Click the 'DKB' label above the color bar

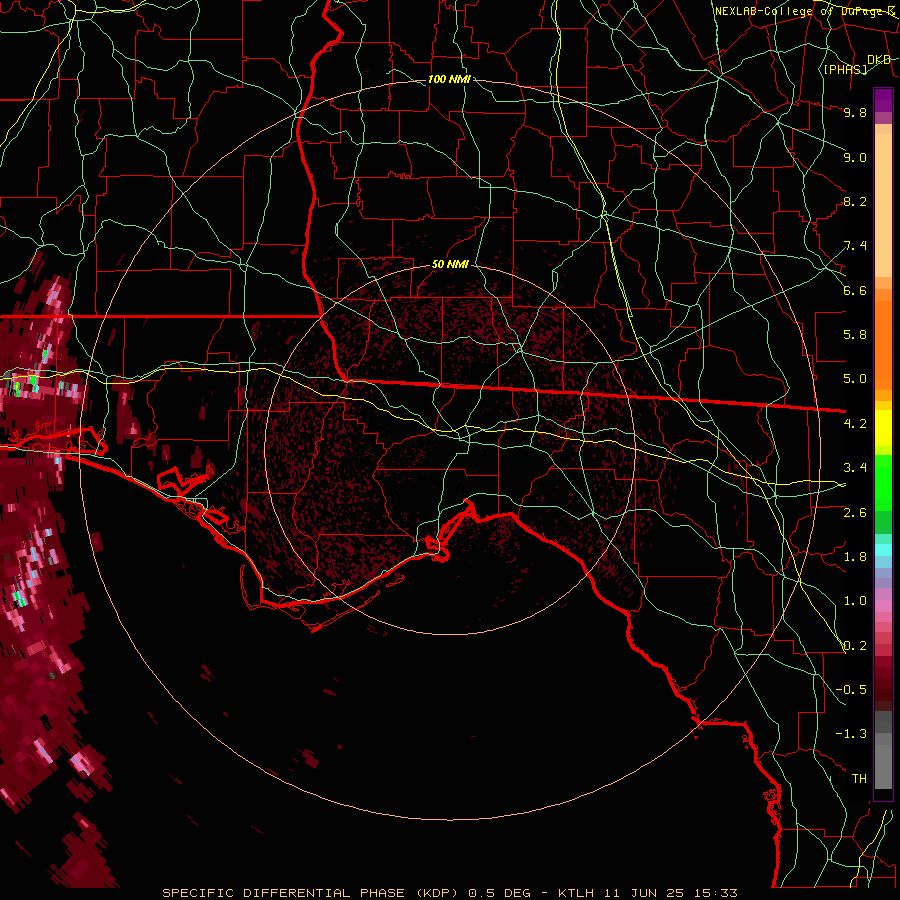tap(879, 59)
